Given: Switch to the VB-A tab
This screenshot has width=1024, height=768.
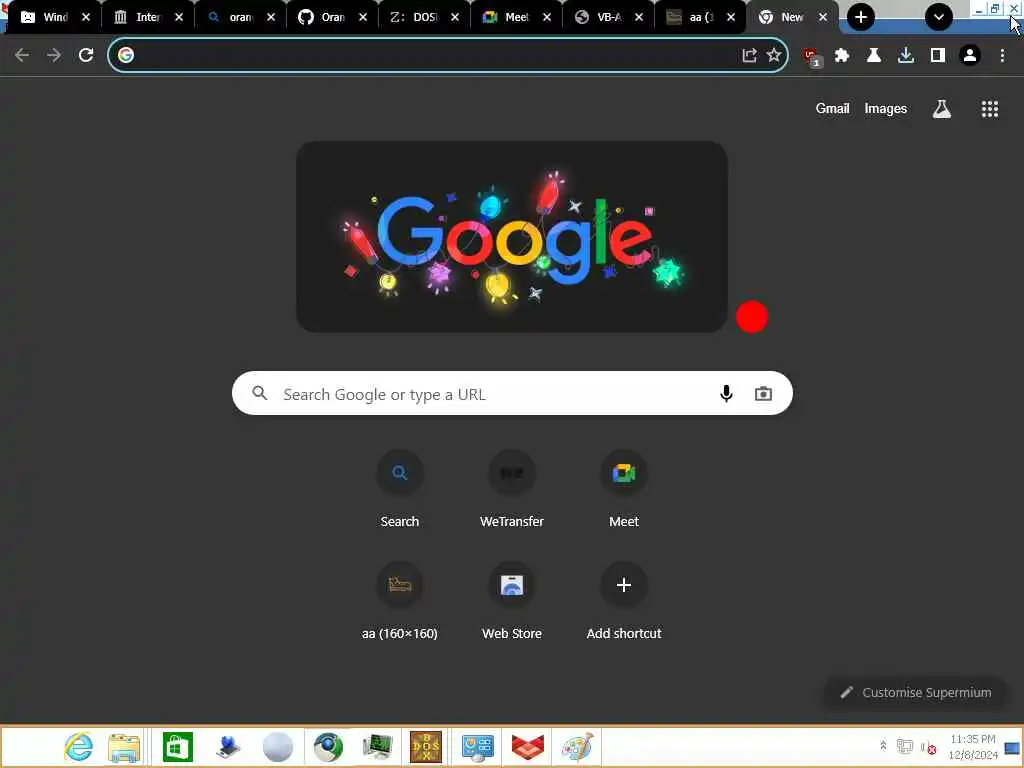Looking at the screenshot, I should click(598, 17).
